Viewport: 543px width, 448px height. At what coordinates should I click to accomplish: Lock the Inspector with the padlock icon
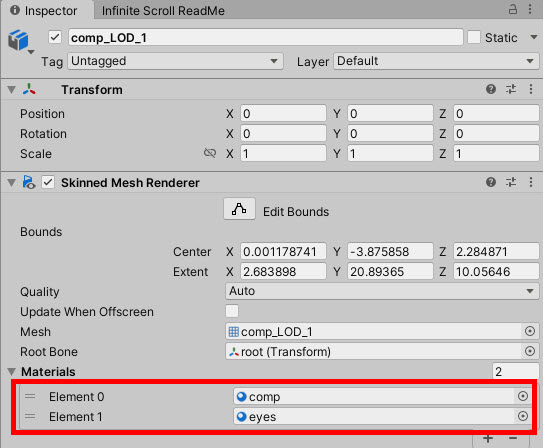tap(513, 9)
